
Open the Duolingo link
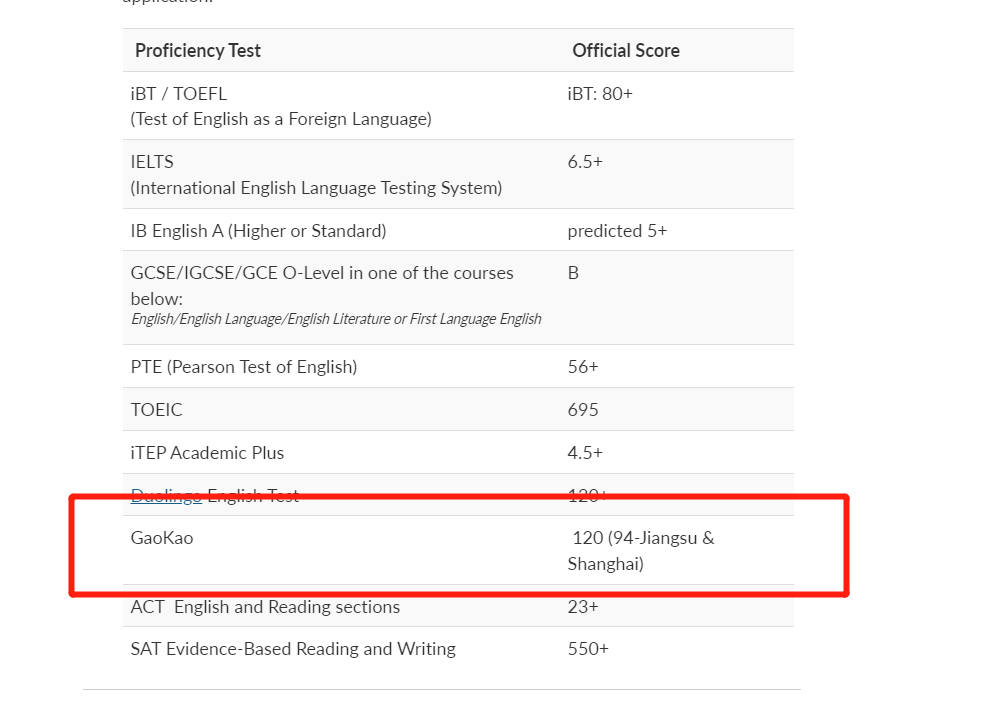166,495
